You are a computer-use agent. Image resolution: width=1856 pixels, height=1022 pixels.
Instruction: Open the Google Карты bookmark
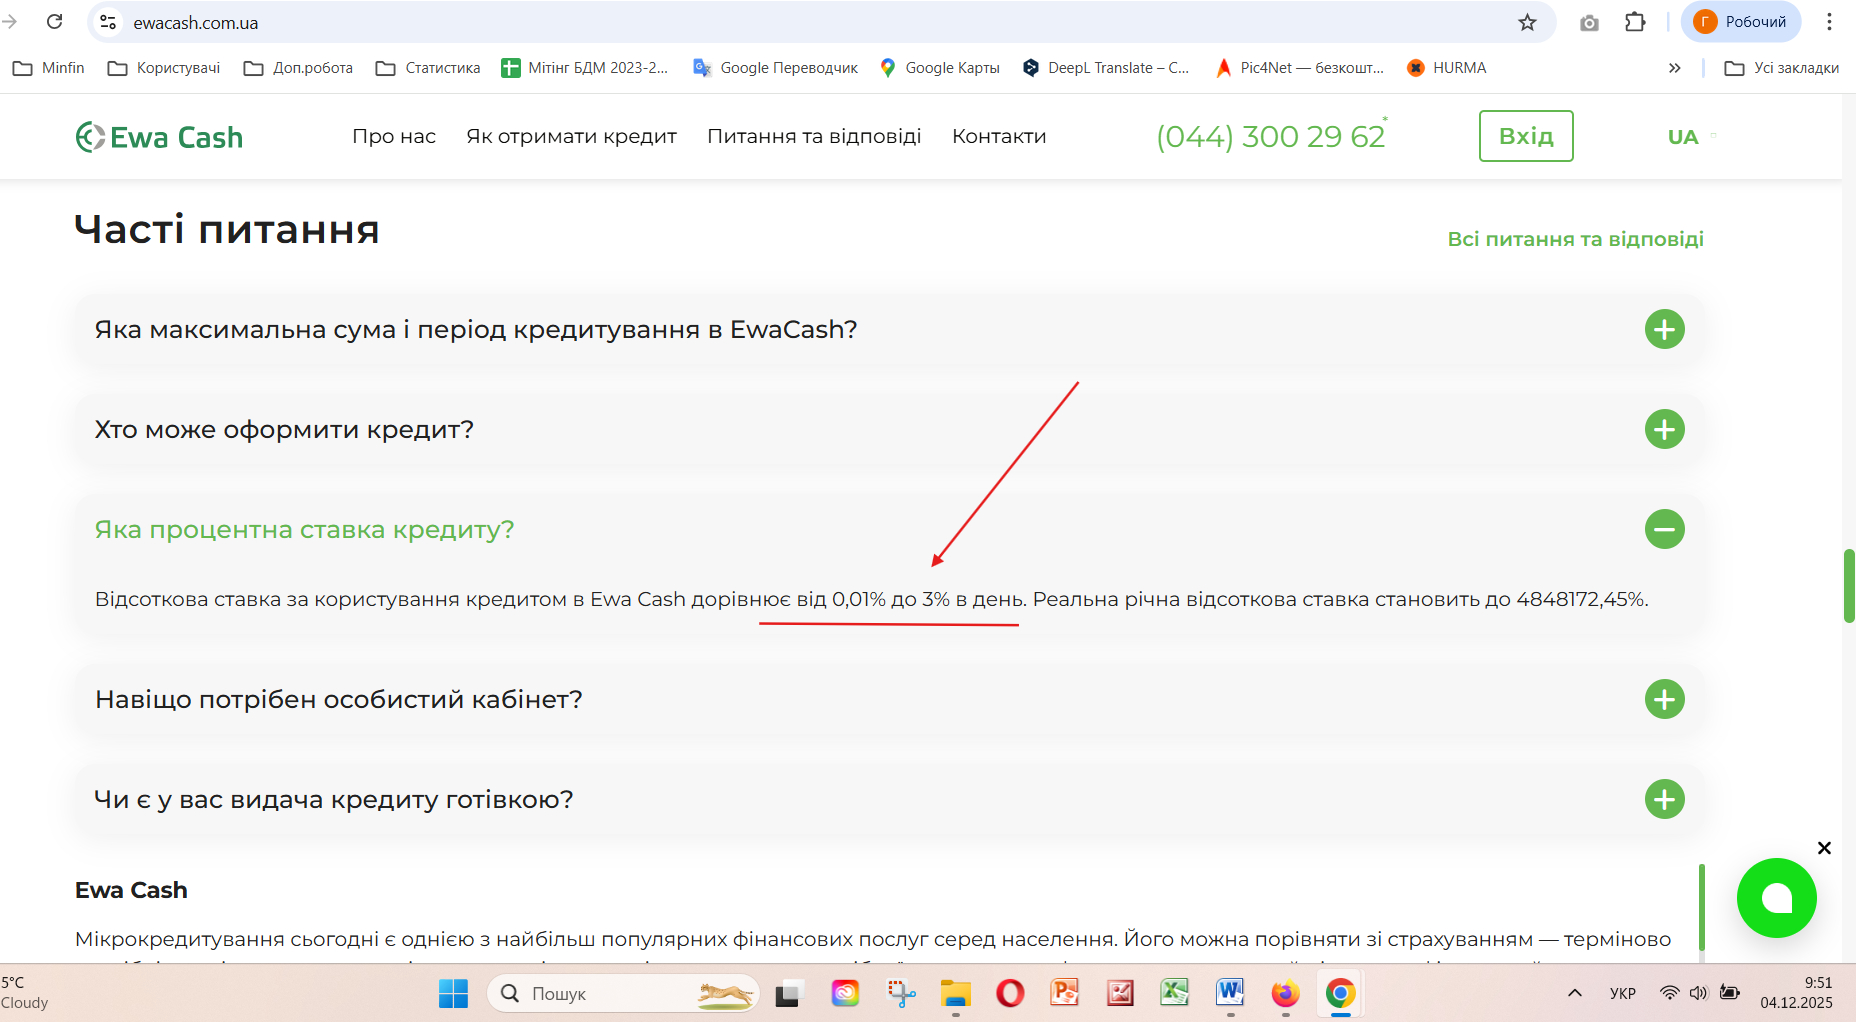(x=939, y=68)
